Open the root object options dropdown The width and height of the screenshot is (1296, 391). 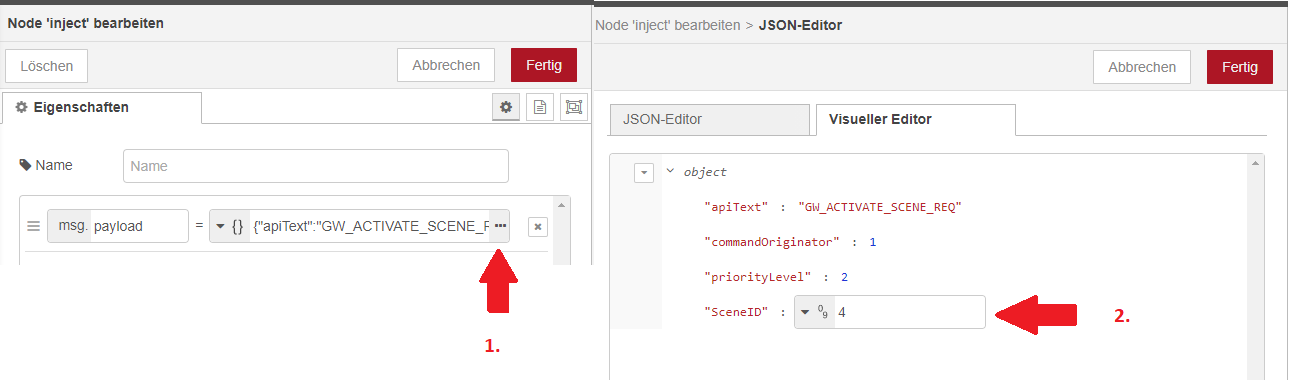(x=644, y=172)
